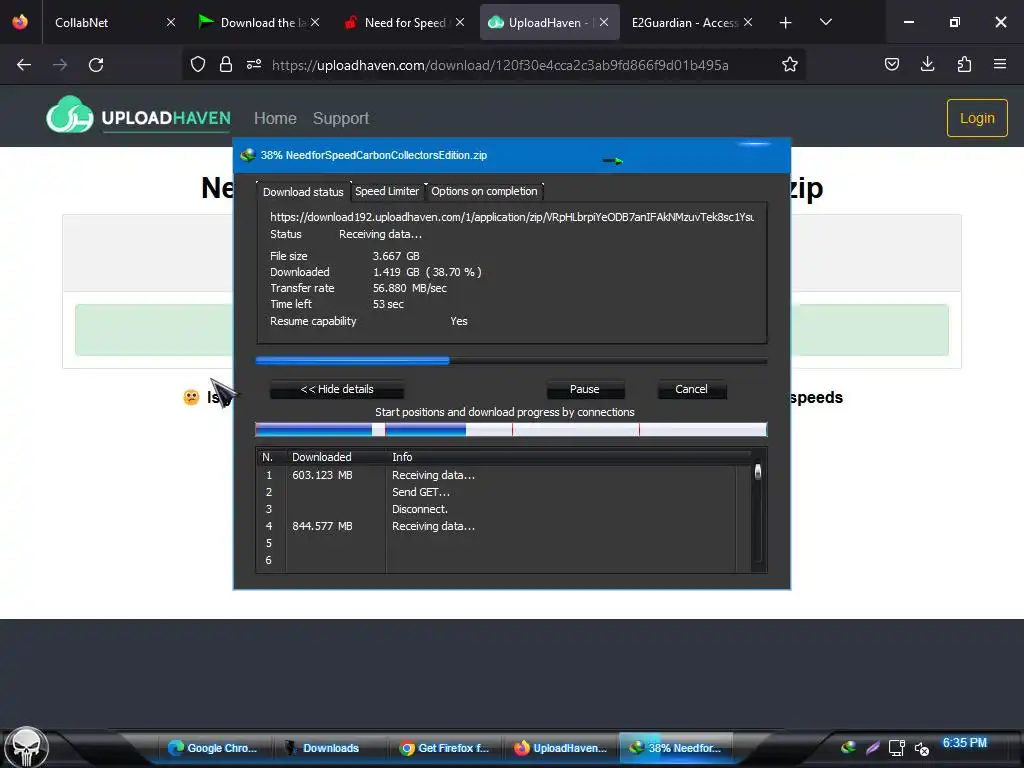This screenshot has width=1024, height=768.
Task: Click the Firefox logo icon in title bar
Action: 20,22
